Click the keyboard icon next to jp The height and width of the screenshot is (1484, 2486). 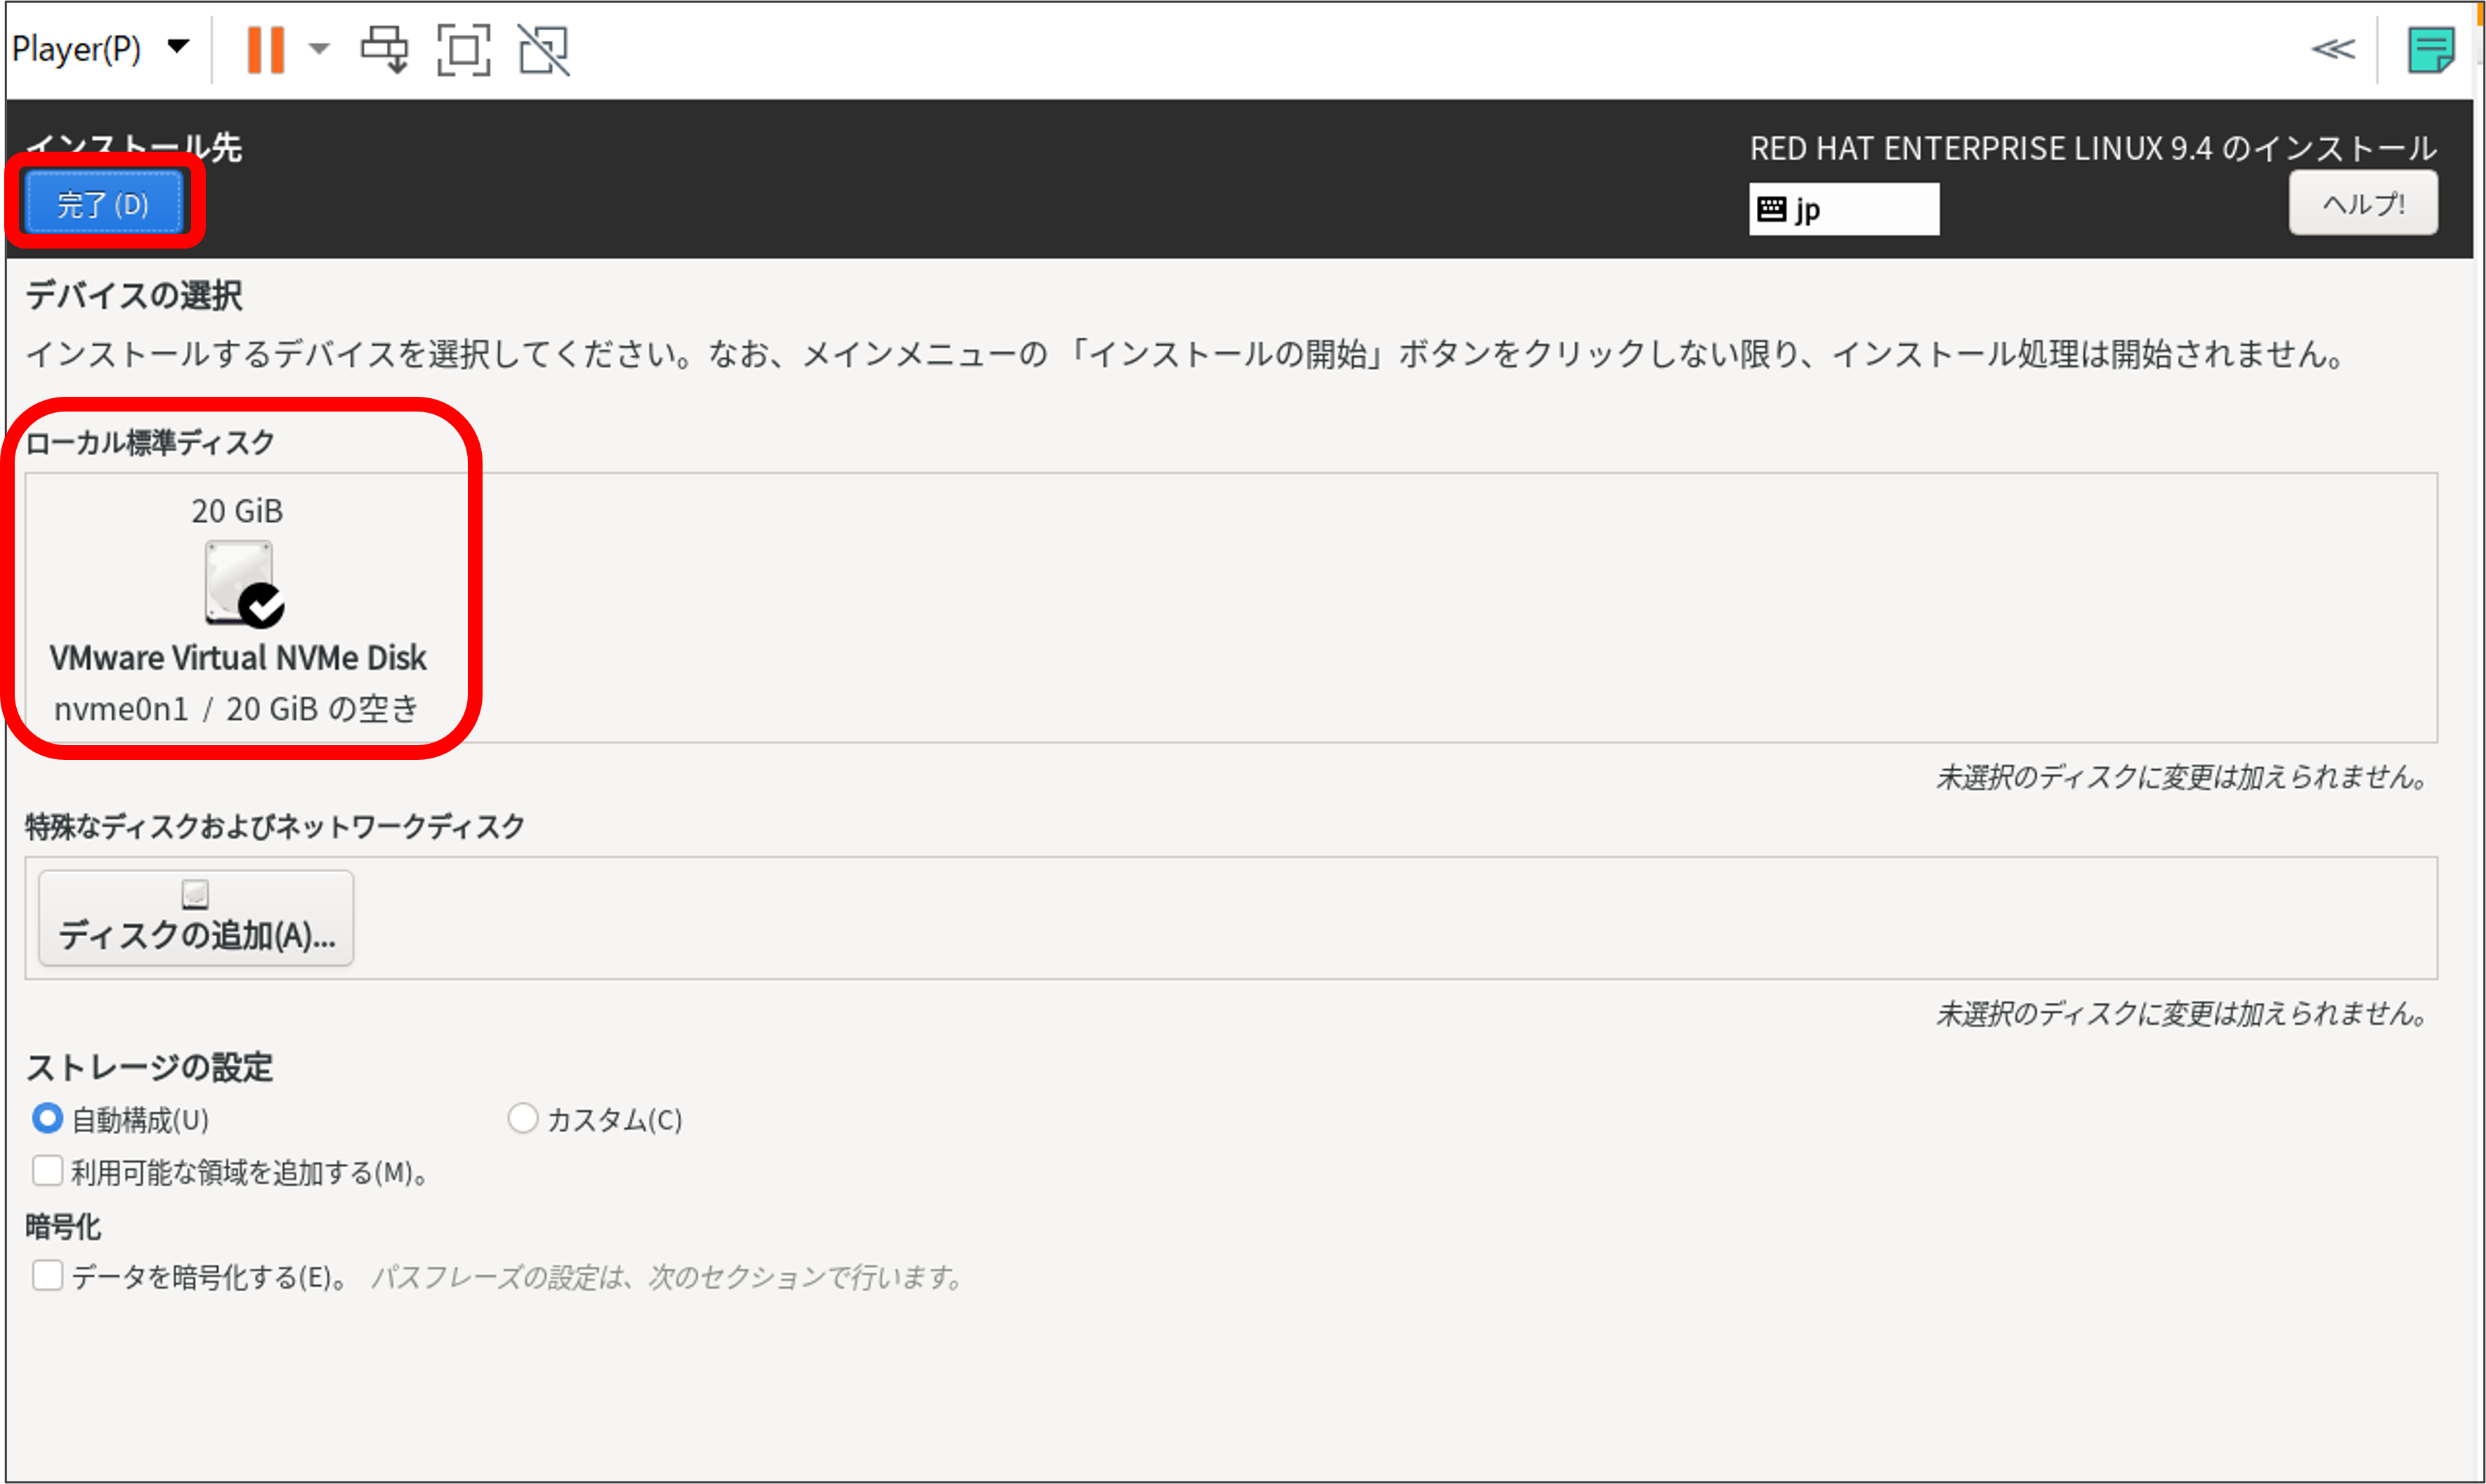[1771, 209]
